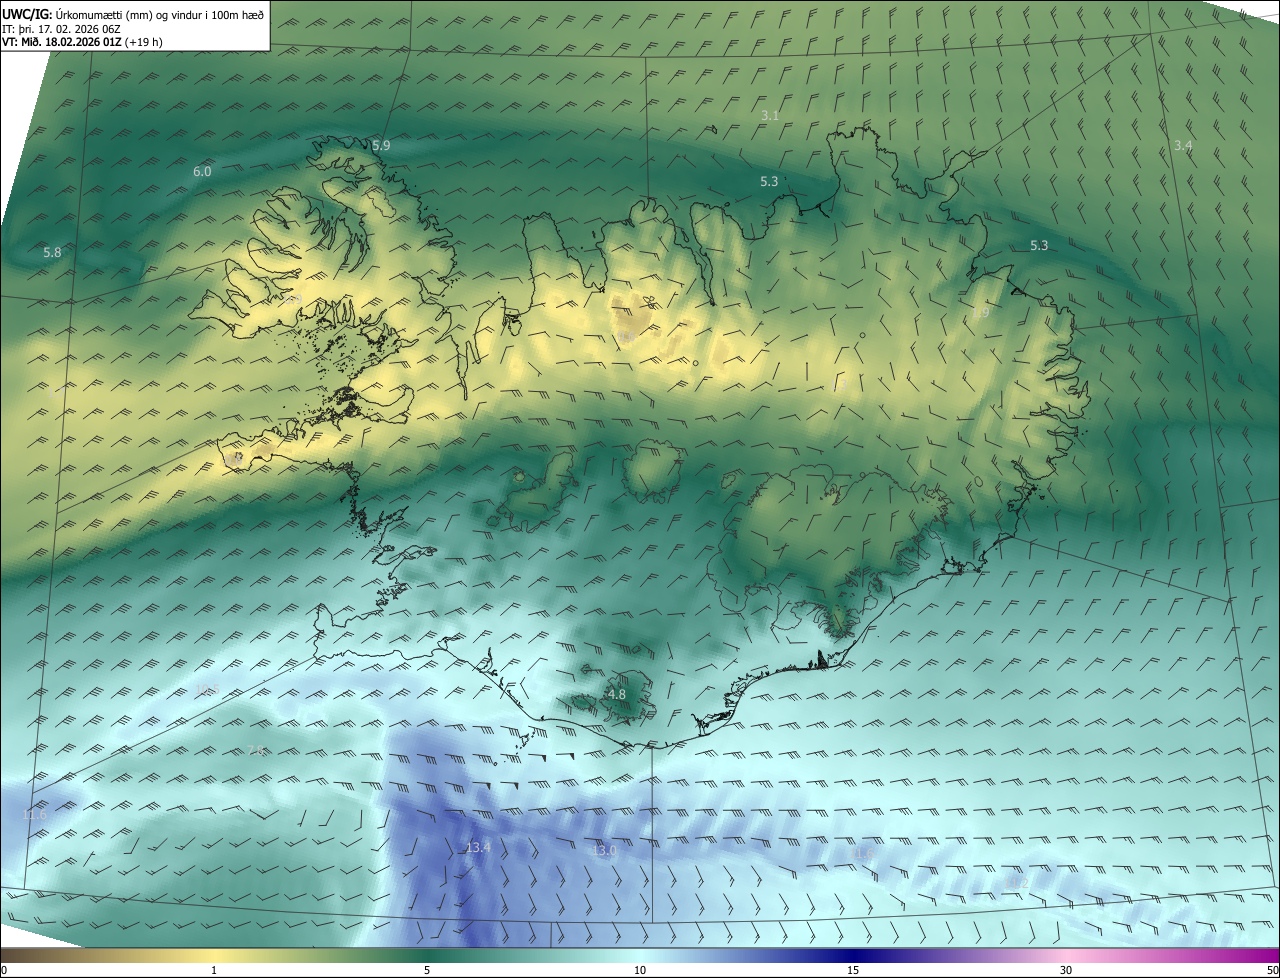This screenshot has height=978, width=1280.
Task: Click the '50' tick label on the color scale
Action: (x=1272, y=971)
